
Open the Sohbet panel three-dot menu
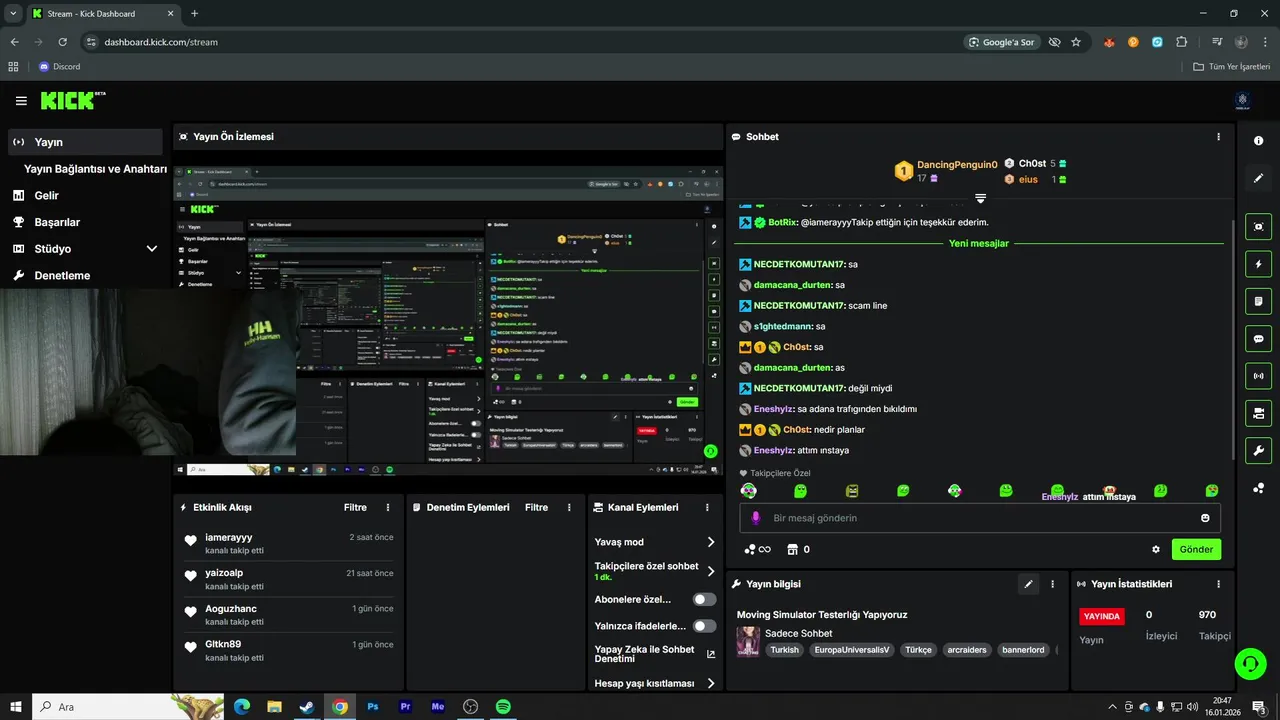coord(1218,137)
